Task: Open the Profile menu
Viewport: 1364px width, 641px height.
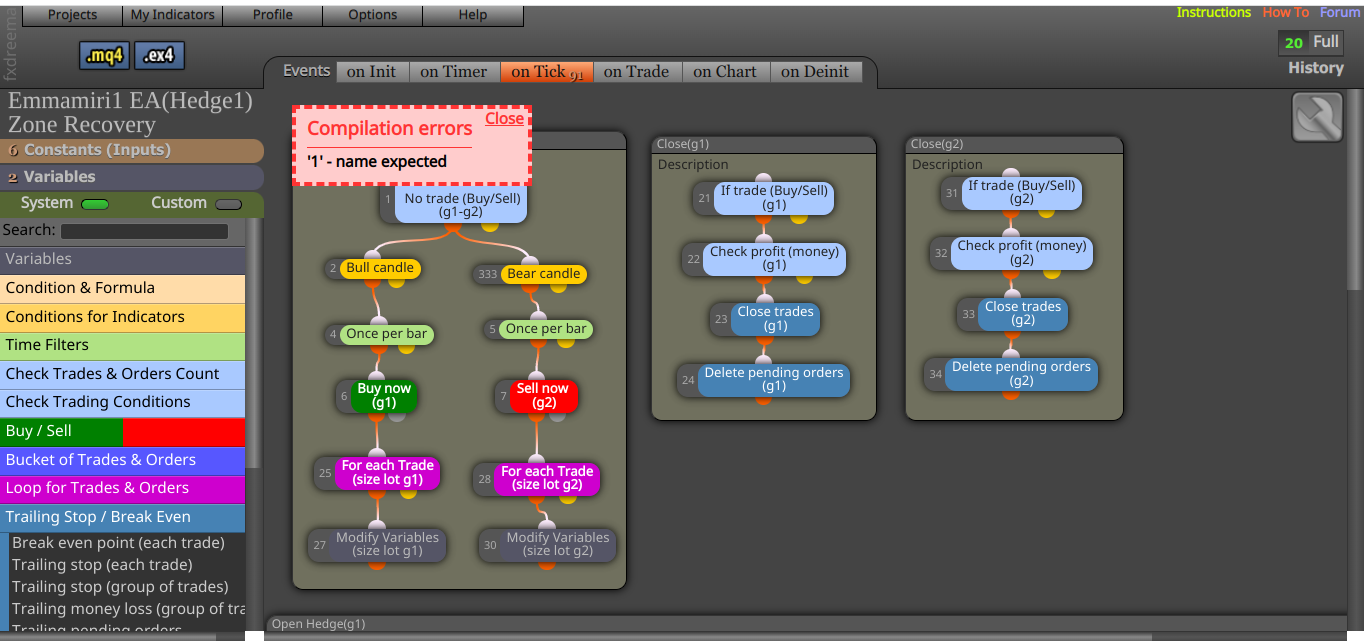Action: tap(273, 15)
